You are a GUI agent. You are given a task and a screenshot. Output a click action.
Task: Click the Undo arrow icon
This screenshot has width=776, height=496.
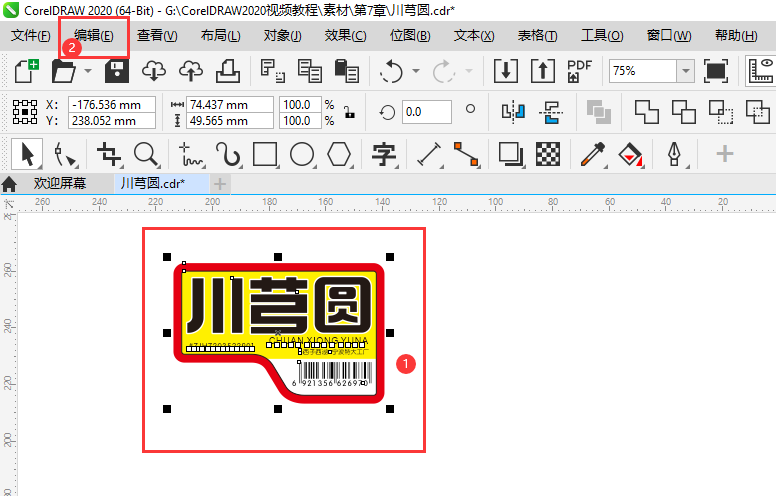tap(391, 71)
